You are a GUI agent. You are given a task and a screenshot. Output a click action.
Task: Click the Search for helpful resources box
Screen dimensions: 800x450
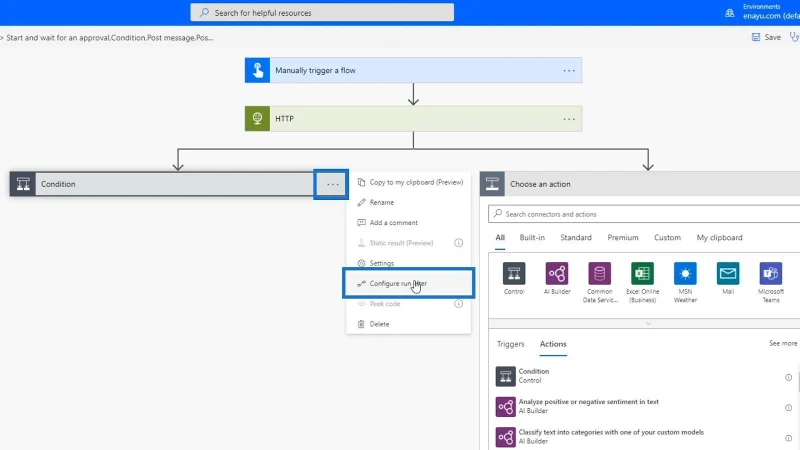(322, 13)
